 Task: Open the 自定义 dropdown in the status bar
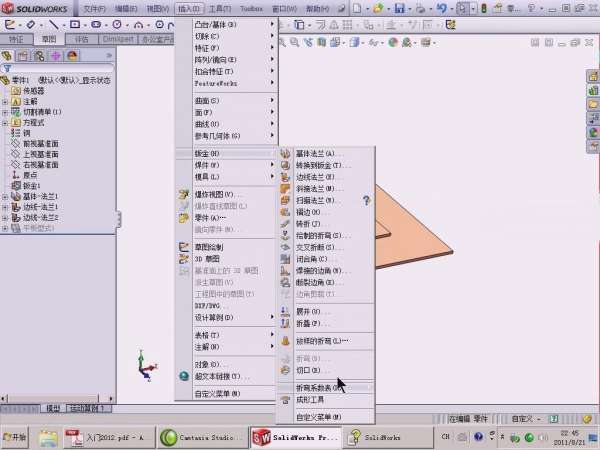525,419
